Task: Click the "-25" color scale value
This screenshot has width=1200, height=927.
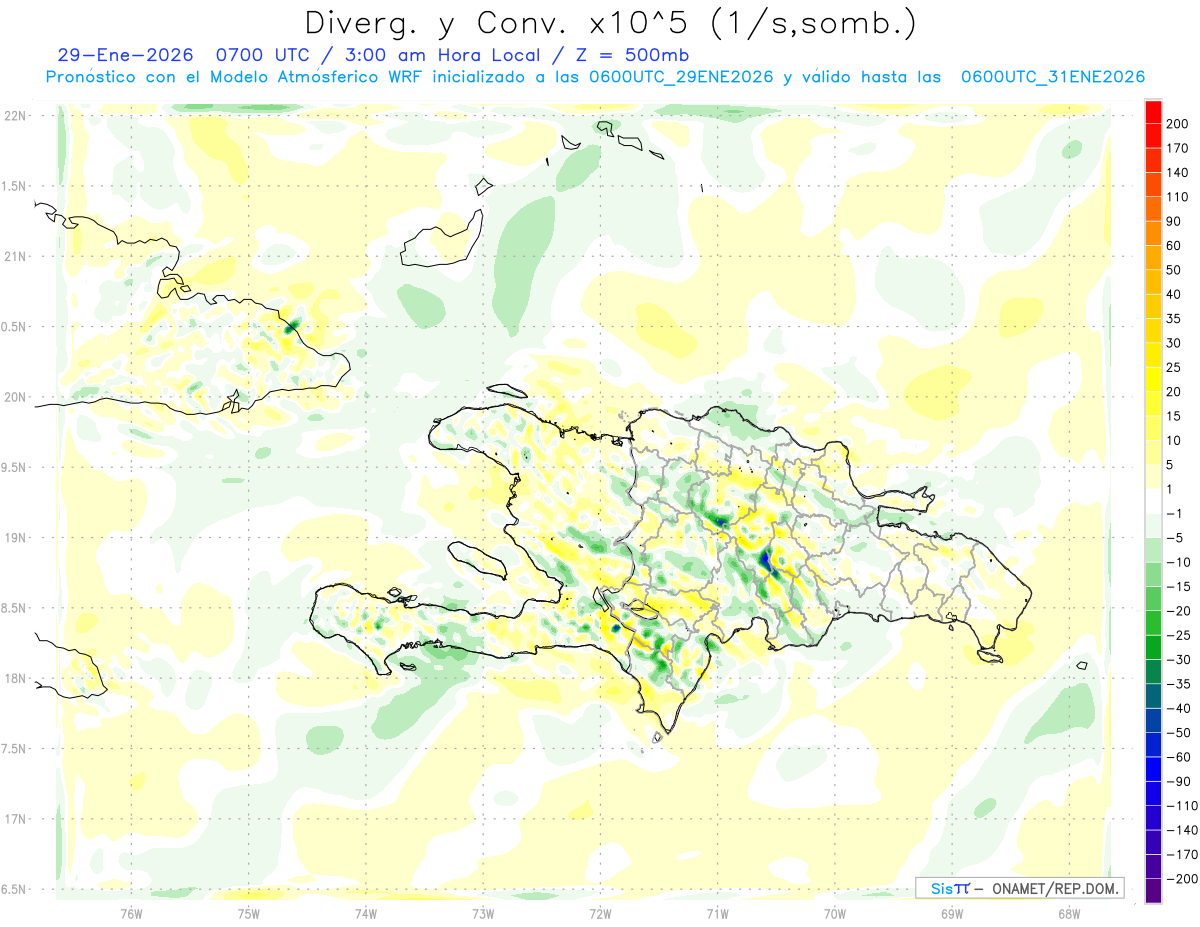Action: [1178, 635]
